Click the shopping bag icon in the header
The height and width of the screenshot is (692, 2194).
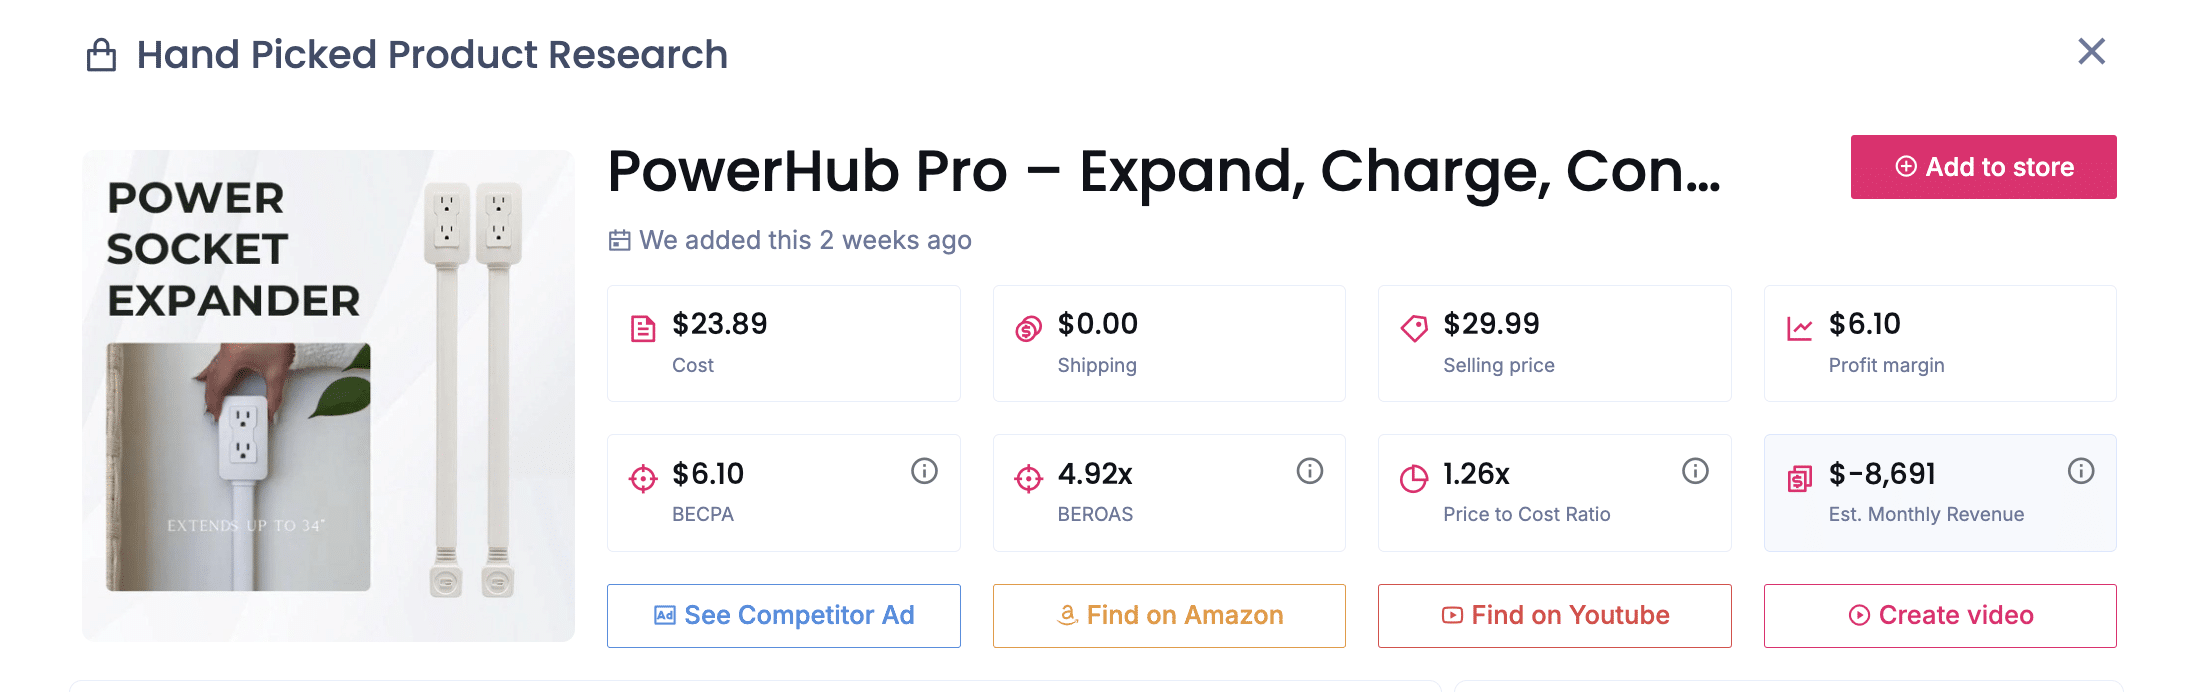[99, 55]
